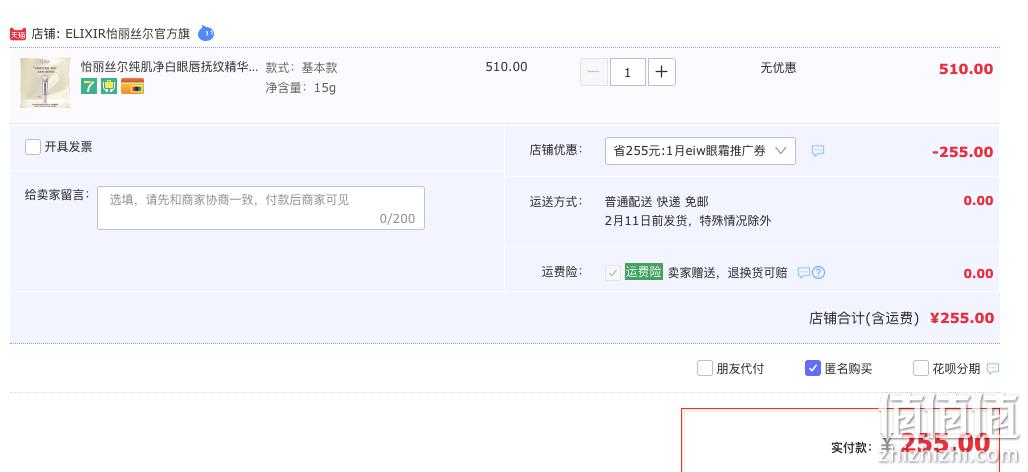Image resolution: width=1028 pixels, height=472 pixels.
Task: Increase quantity with the plus button
Action: (x=662, y=72)
